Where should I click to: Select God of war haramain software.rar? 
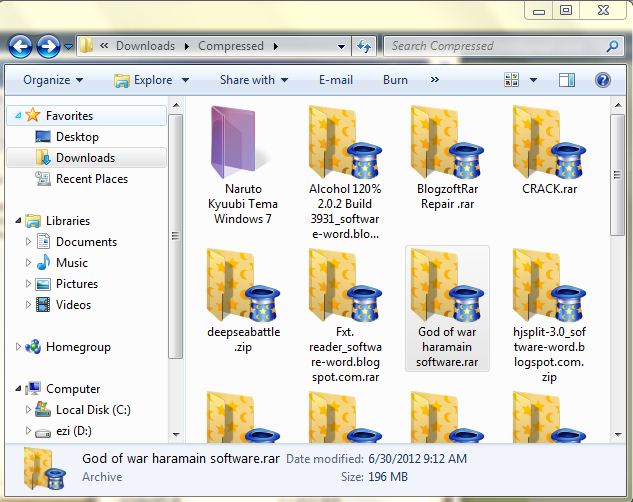[447, 309]
